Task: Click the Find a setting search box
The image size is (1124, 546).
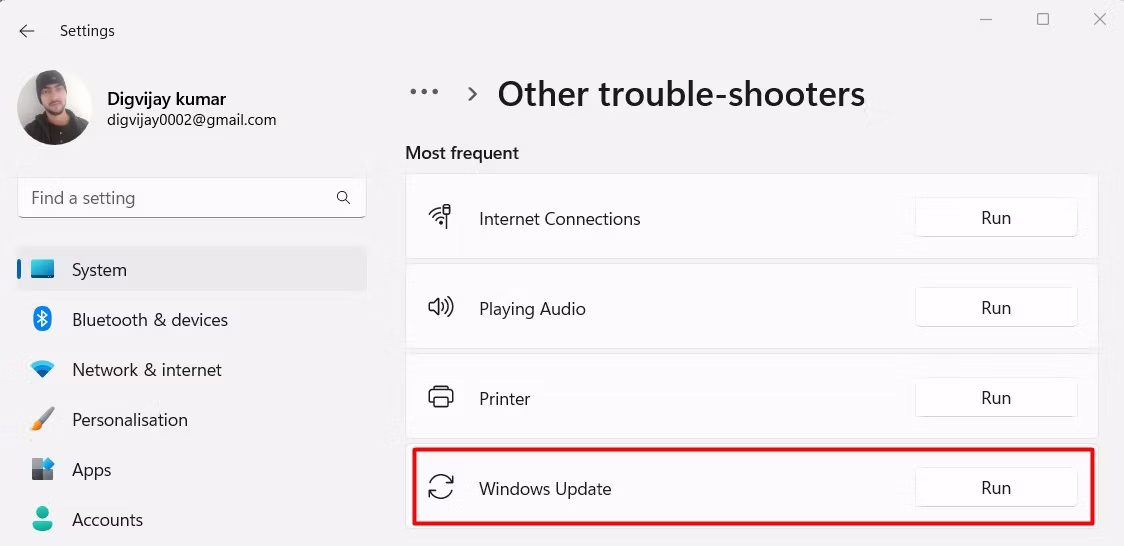Action: click(192, 198)
